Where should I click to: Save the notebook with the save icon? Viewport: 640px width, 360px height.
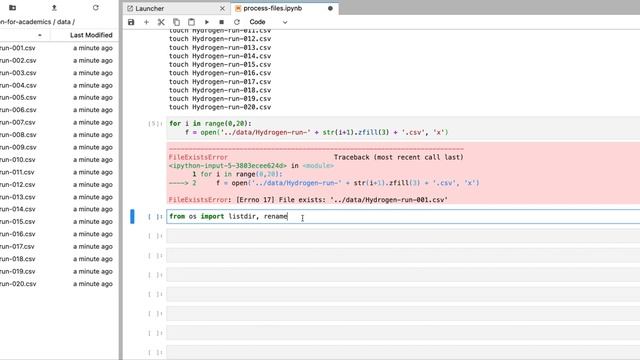(x=131, y=22)
